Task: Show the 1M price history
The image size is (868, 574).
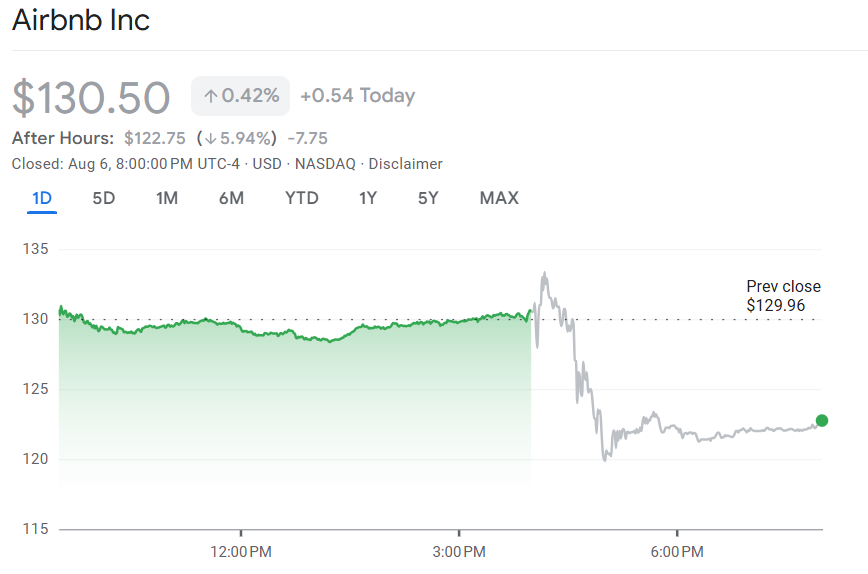Action: tap(167, 198)
